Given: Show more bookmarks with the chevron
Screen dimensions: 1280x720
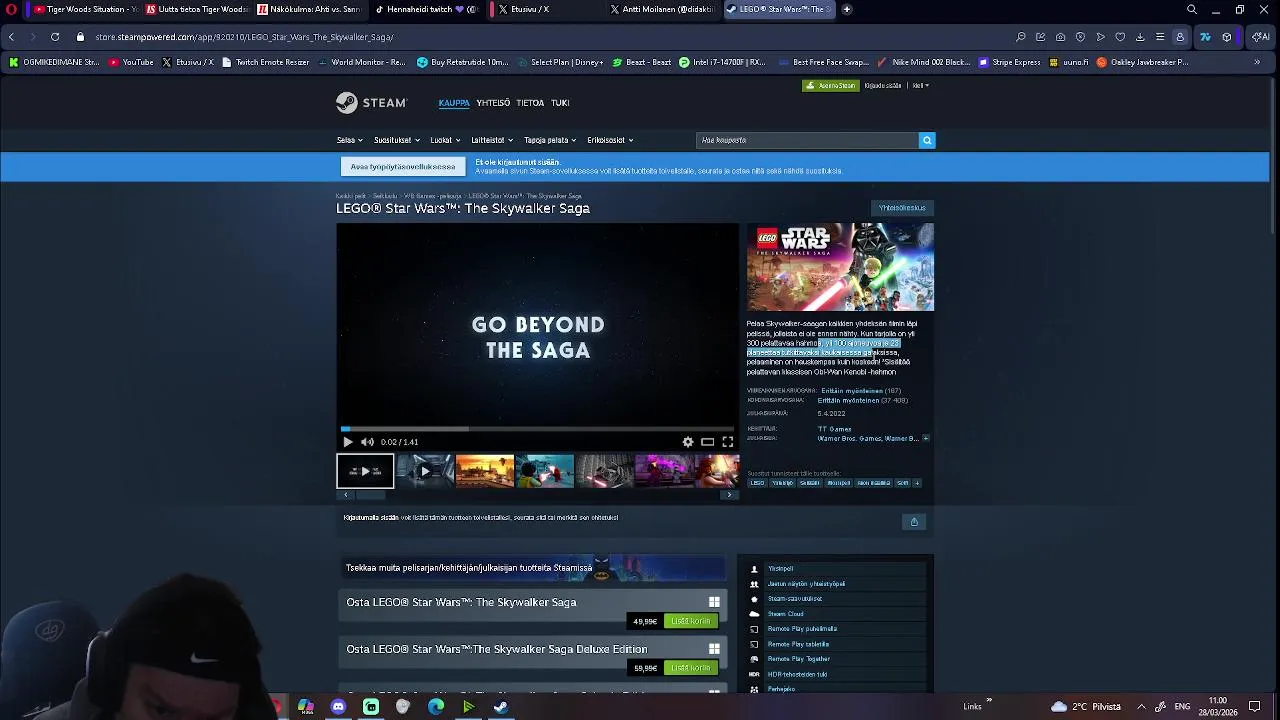Looking at the screenshot, I should pyautogui.click(x=1257, y=62).
